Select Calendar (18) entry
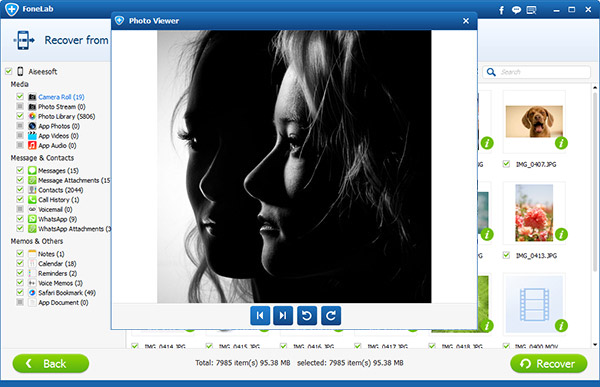Screen dimensions: 600x387 tap(57, 264)
